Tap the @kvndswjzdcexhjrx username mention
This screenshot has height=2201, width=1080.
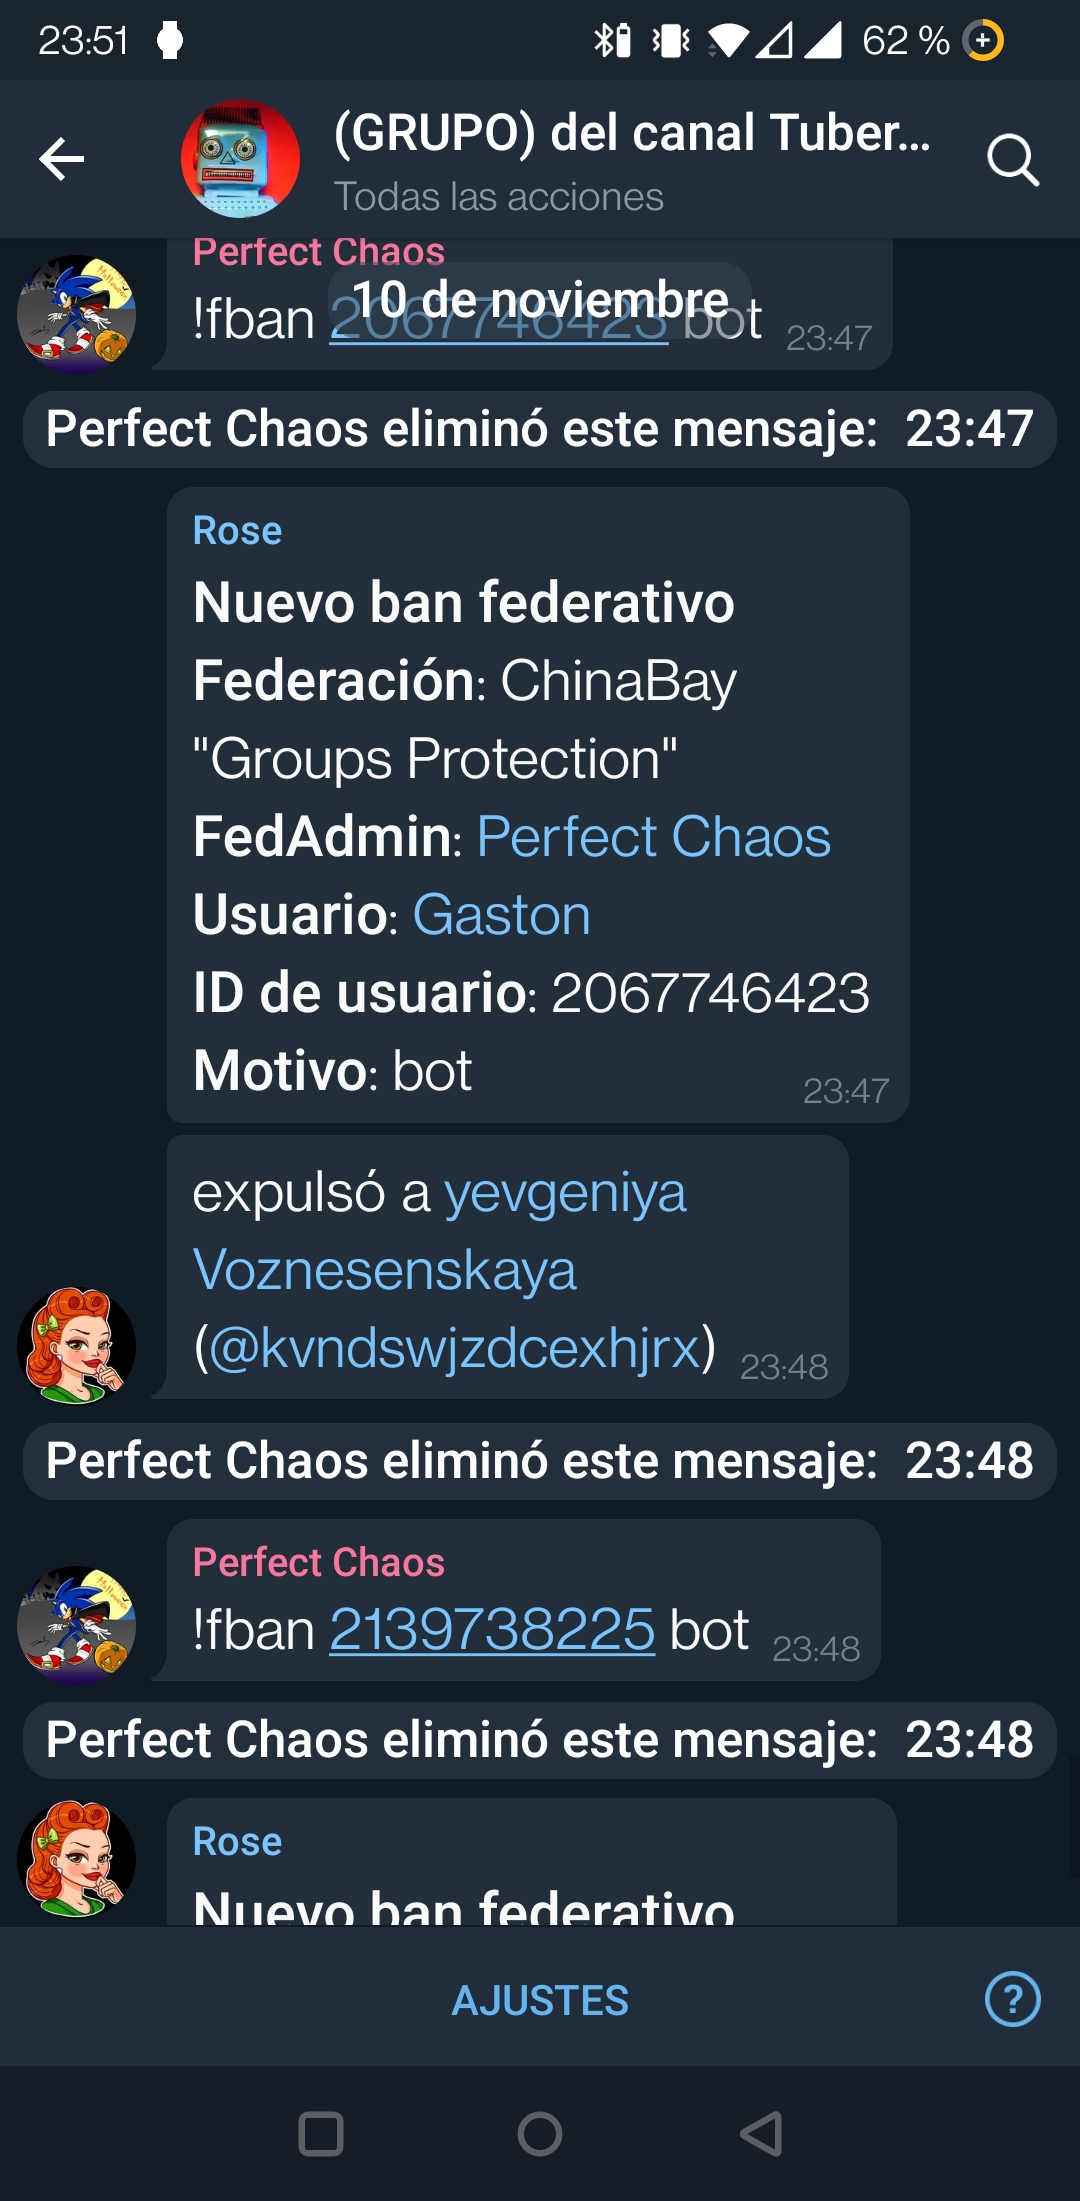pos(454,1348)
